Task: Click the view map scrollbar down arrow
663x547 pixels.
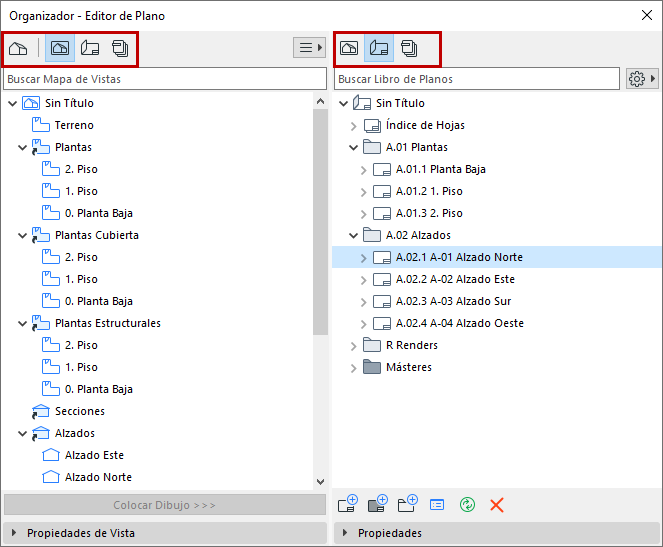Action: (321, 481)
